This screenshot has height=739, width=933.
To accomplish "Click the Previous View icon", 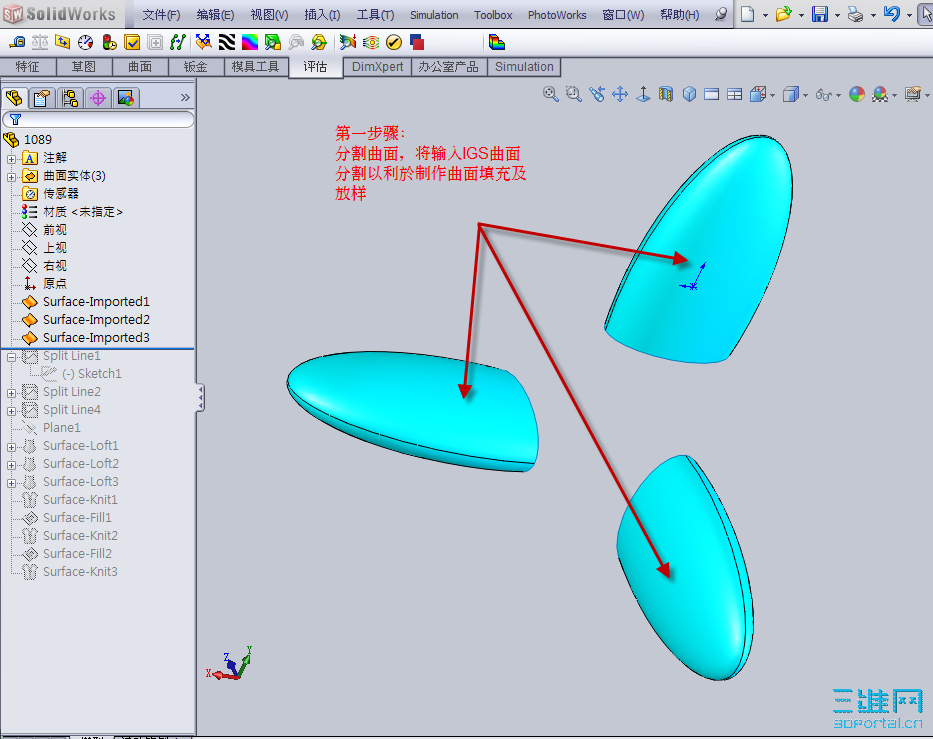I will point(597,94).
